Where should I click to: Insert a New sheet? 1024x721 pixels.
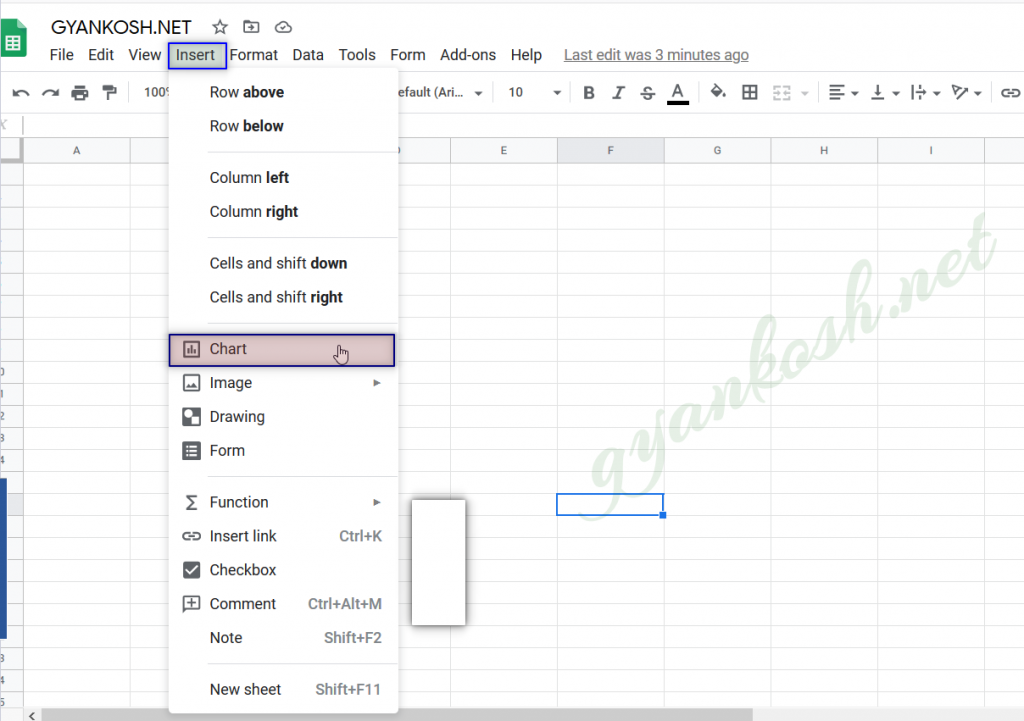(x=245, y=689)
